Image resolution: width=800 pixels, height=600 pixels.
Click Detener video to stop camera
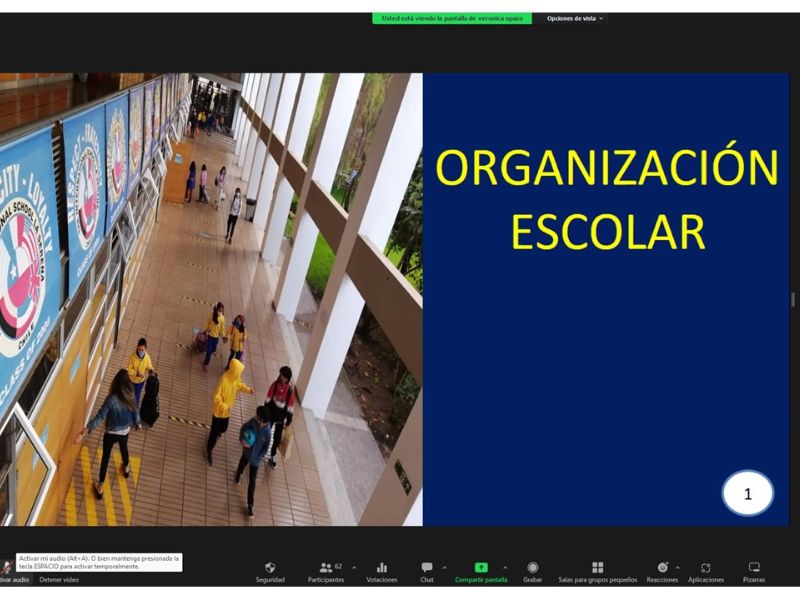coord(59,580)
